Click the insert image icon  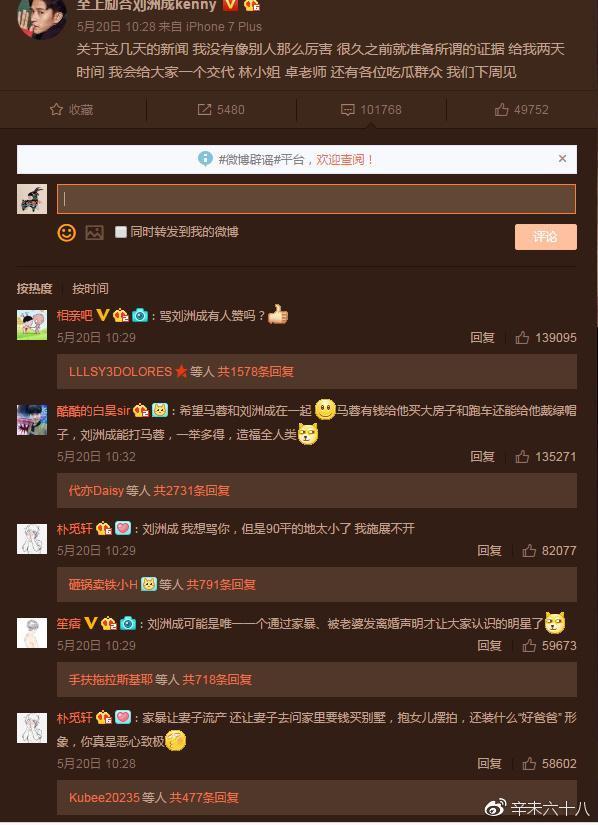(95, 232)
